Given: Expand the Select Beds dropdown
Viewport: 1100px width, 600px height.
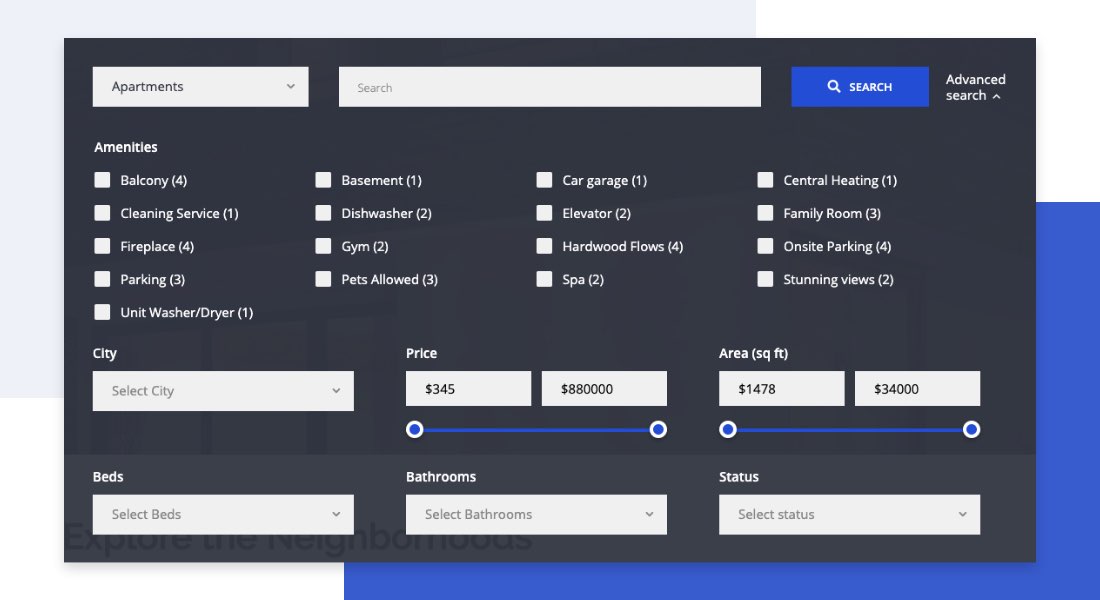Looking at the screenshot, I should [x=222, y=514].
